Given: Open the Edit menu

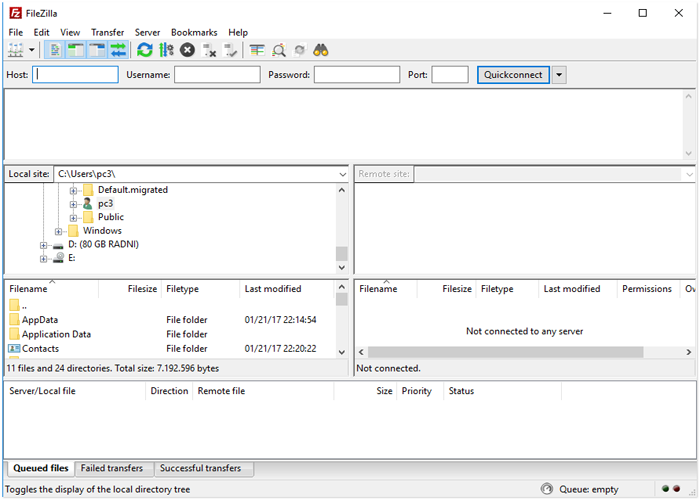Looking at the screenshot, I should point(42,33).
